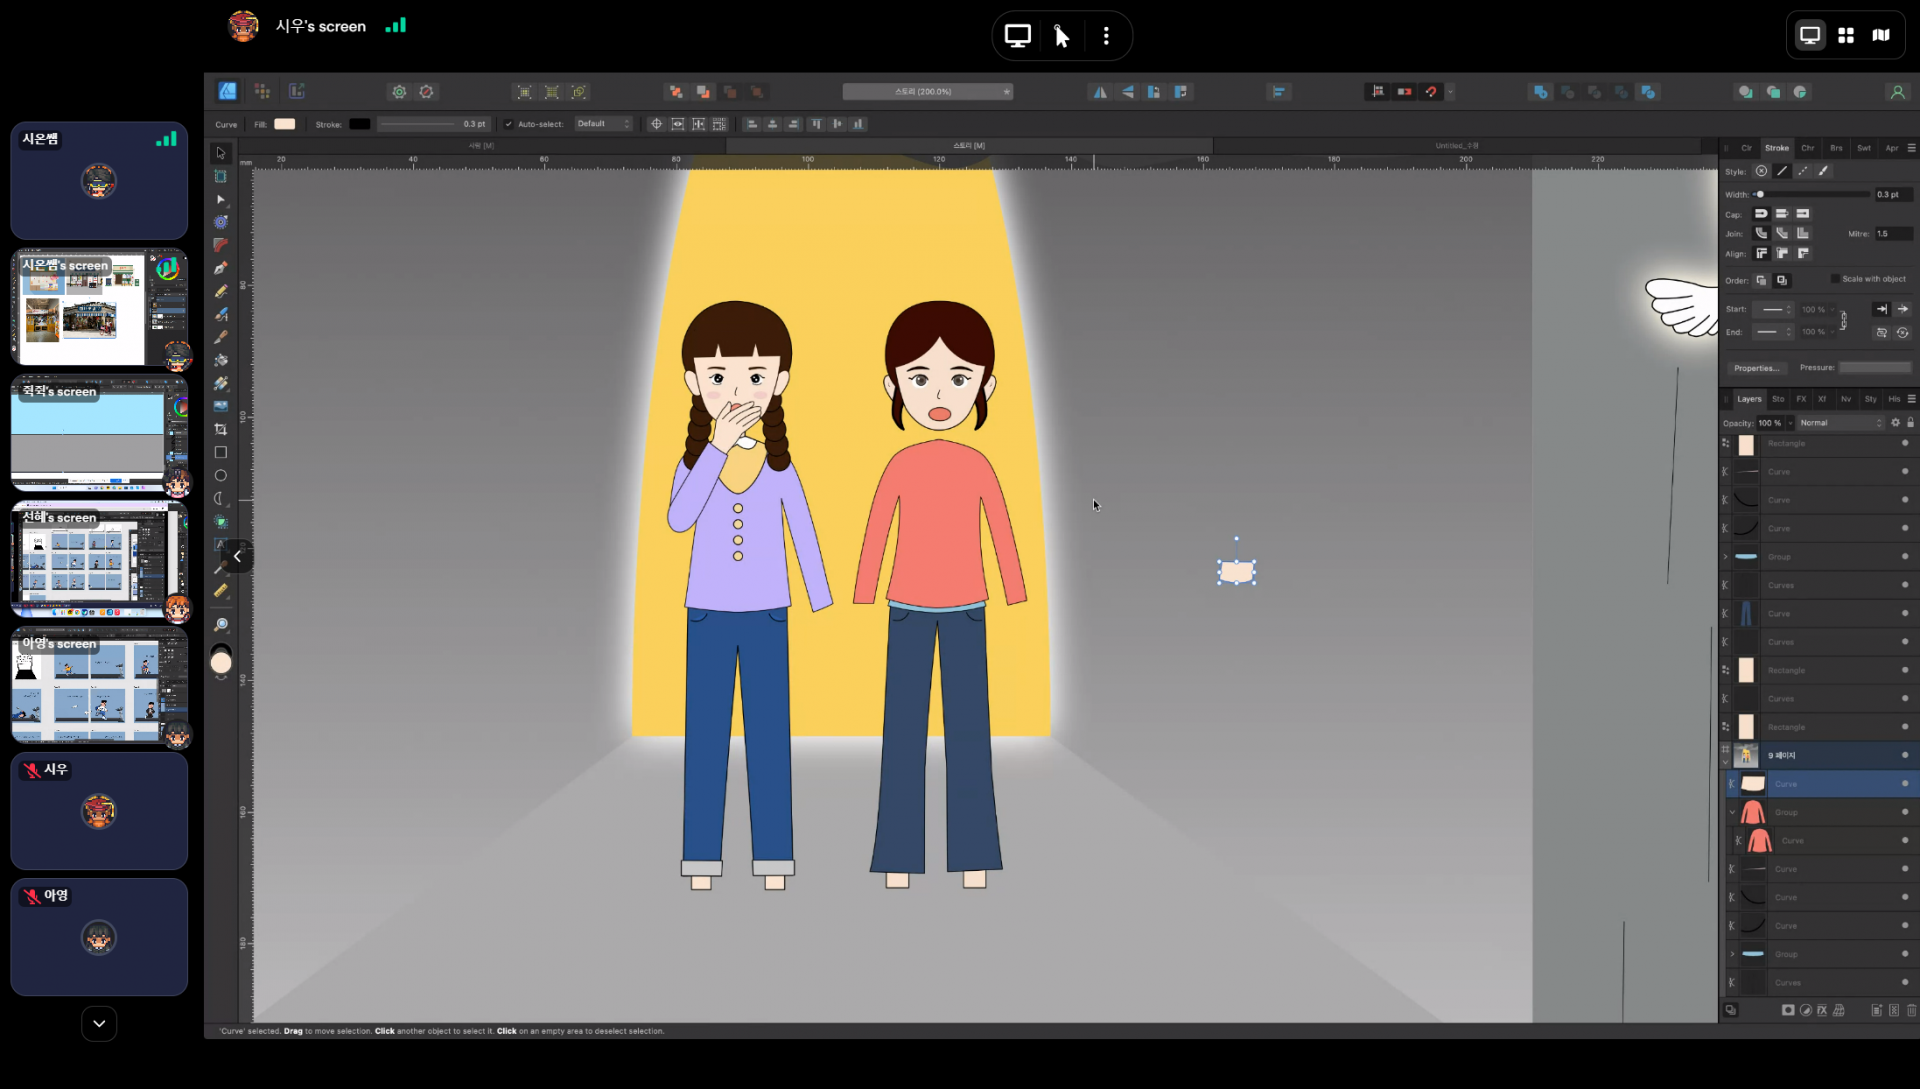Hide the 9 페이지 layer via its visibility dot
Image resolution: width=1920 pixels, height=1089 pixels.
[x=1904, y=755]
